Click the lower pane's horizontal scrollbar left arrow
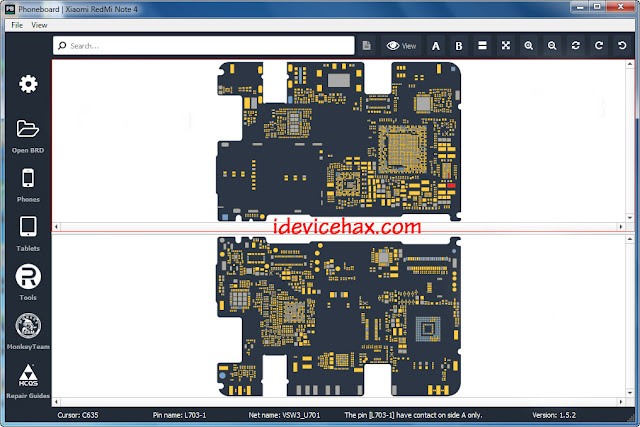The image size is (640, 427). coord(56,402)
